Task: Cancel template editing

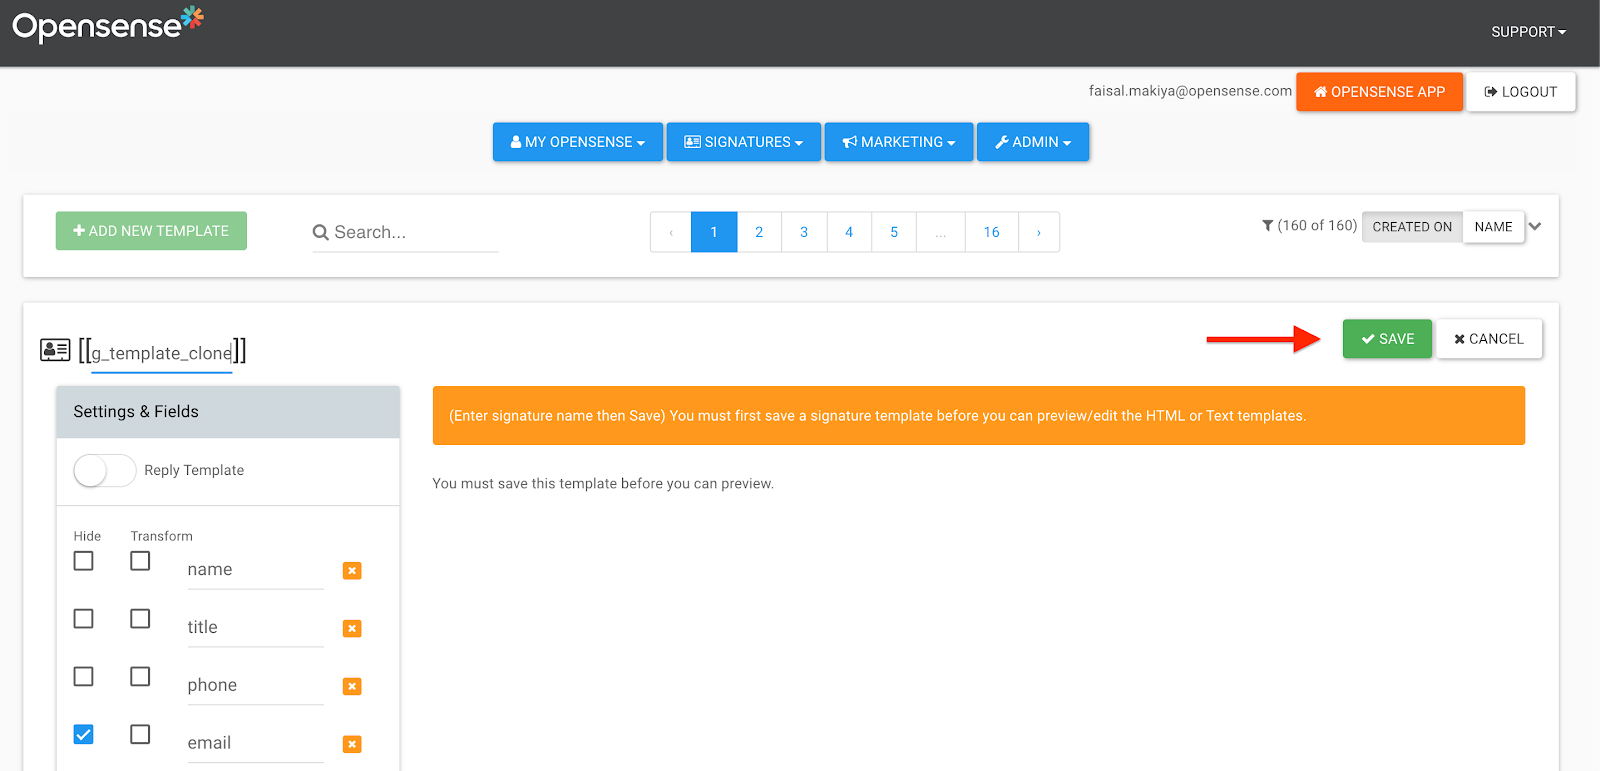Action: [1489, 339]
